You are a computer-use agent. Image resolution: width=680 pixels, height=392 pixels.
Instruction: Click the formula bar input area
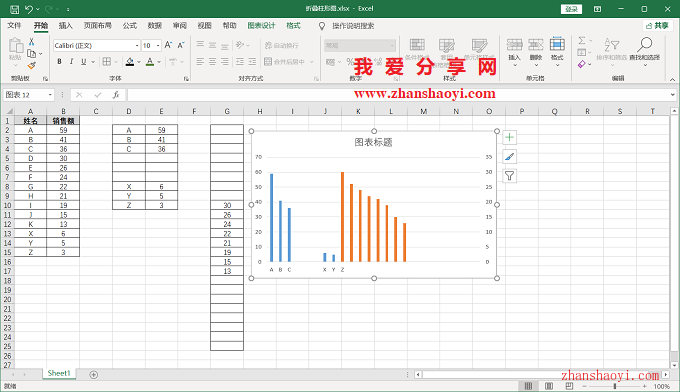(x=398, y=95)
